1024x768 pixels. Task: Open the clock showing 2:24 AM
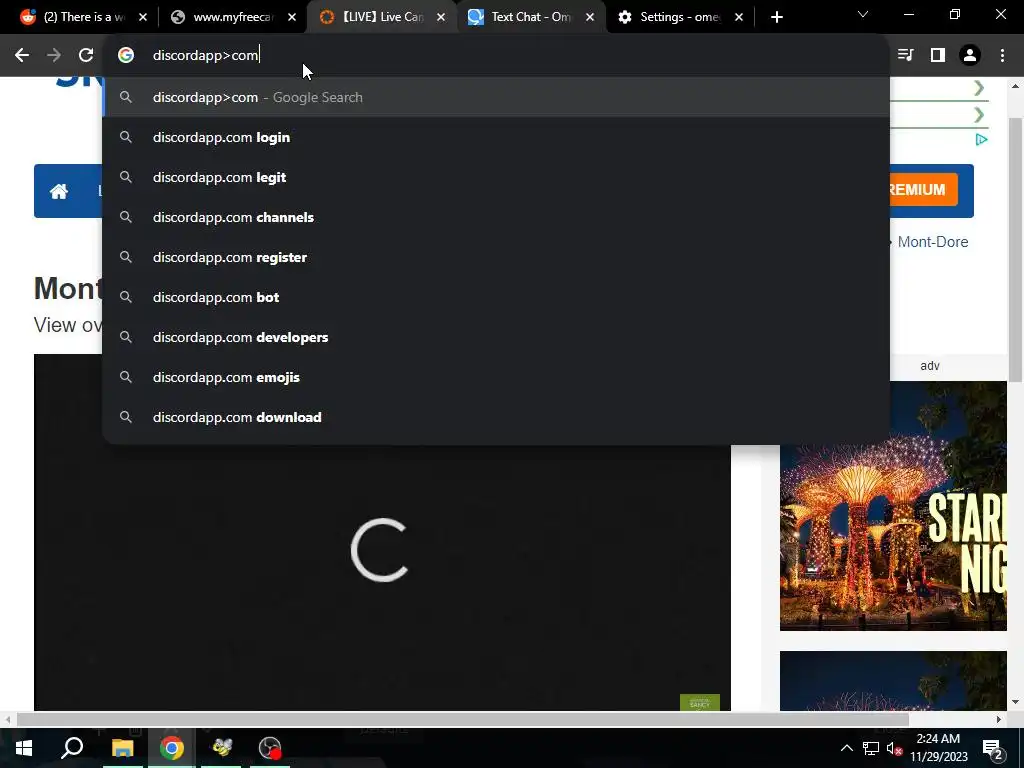tap(938, 748)
